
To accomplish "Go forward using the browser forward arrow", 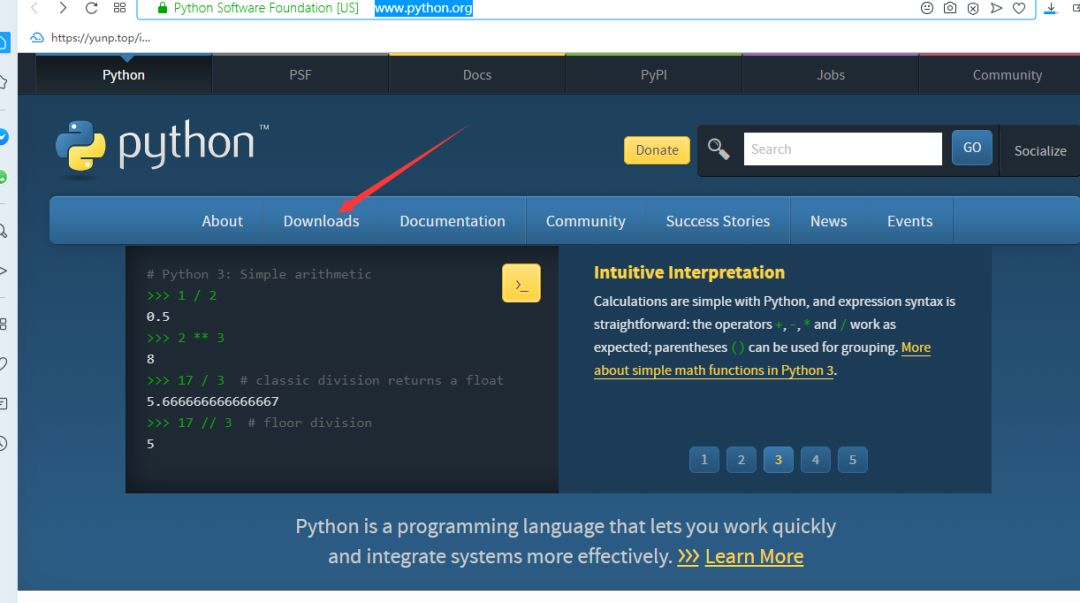I will [63, 8].
